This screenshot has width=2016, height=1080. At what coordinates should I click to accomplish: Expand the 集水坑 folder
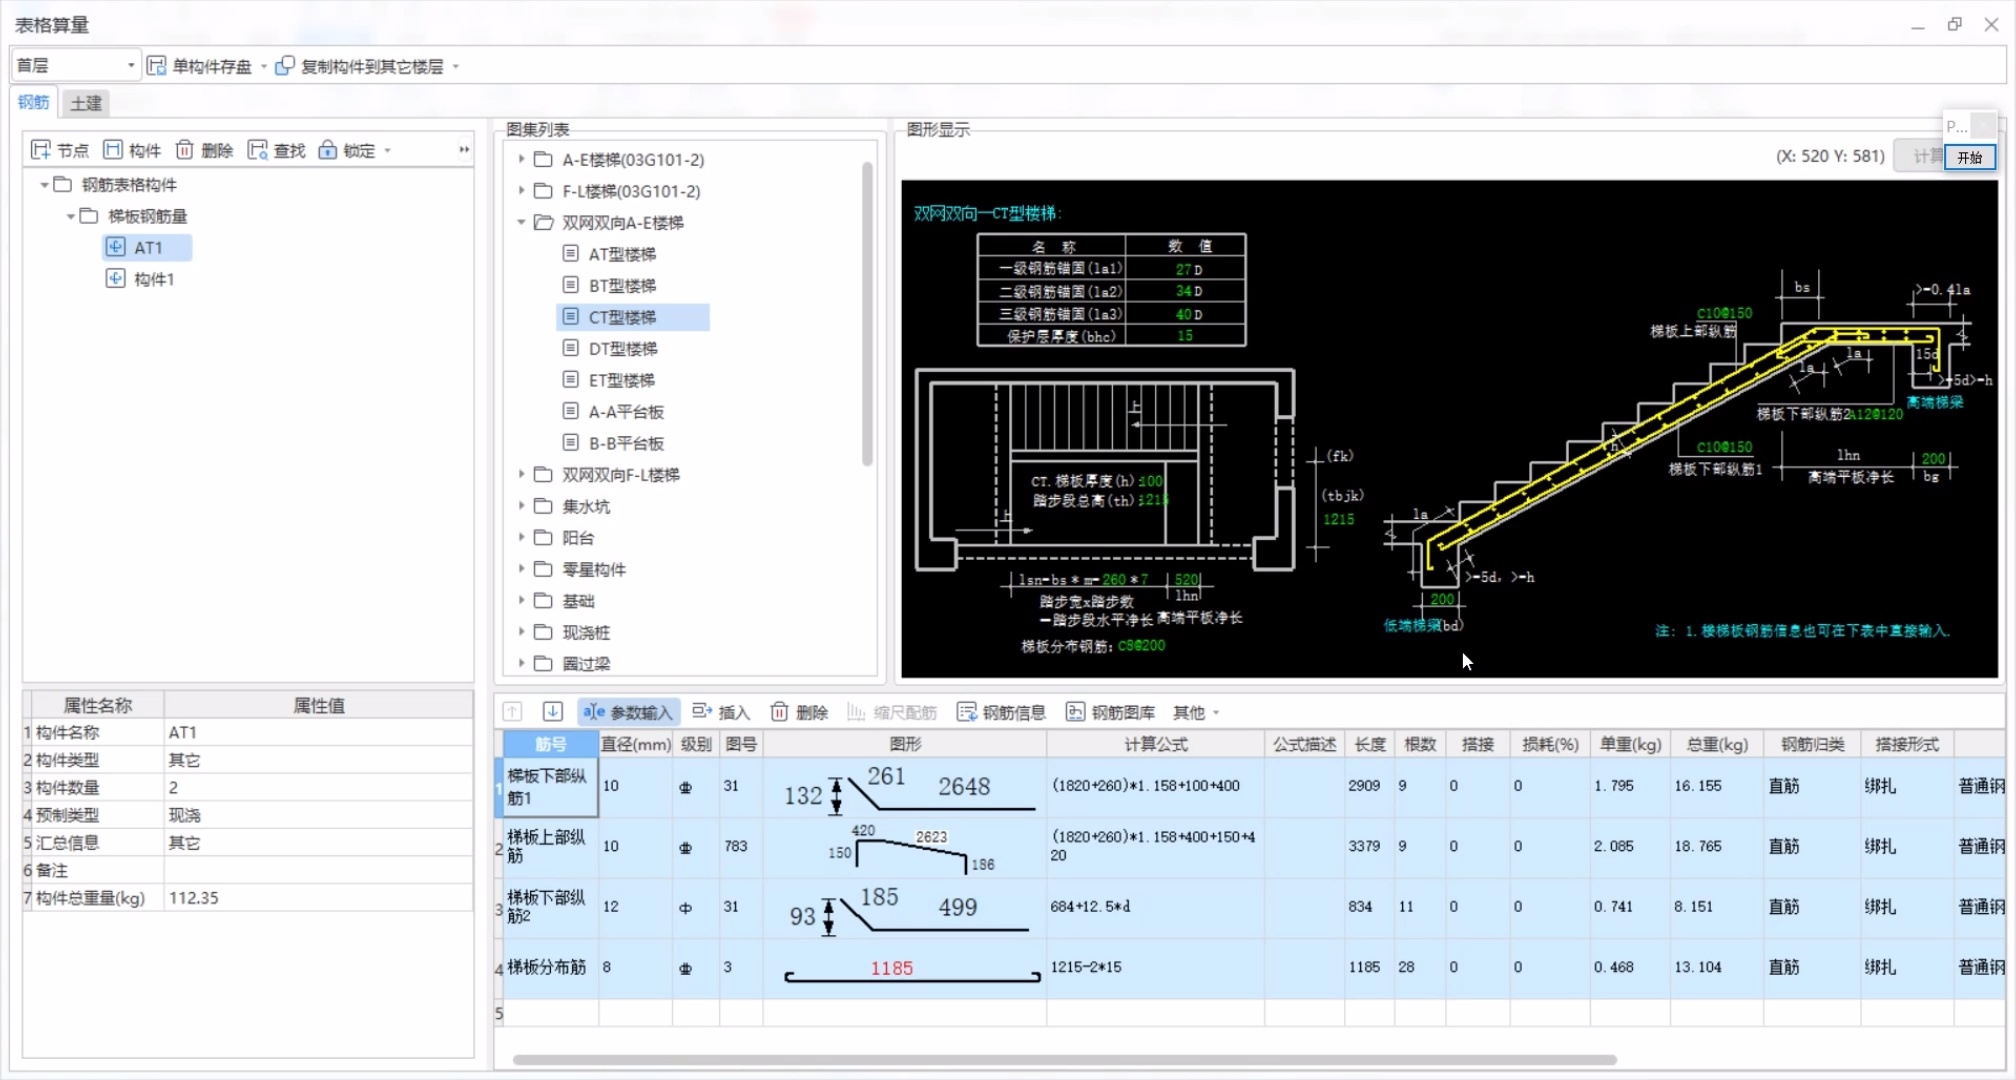point(521,506)
